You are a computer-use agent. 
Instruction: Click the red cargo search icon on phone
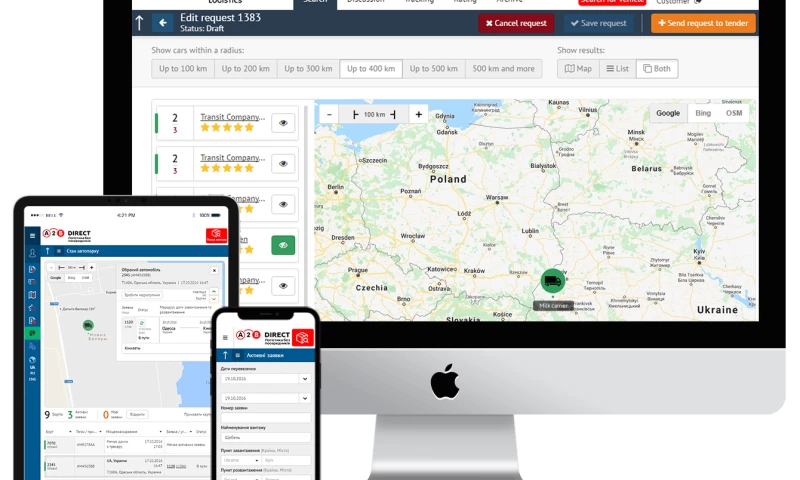tap(303, 338)
